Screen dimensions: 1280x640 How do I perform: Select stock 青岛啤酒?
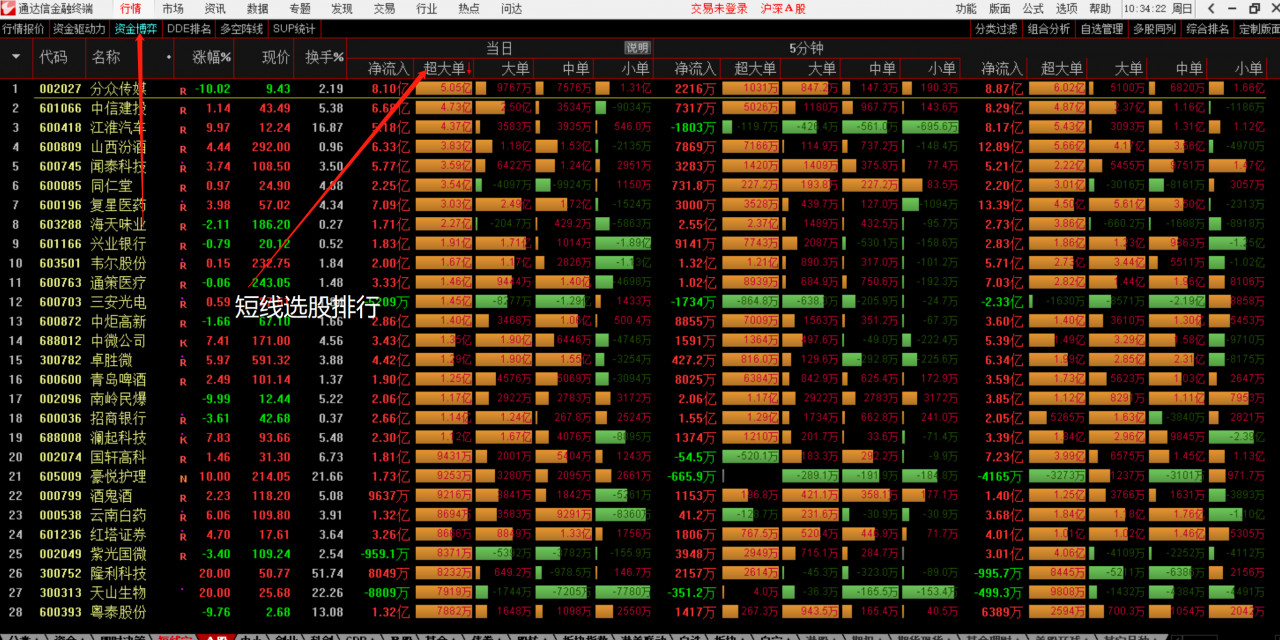pyautogui.click(x=119, y=380)
